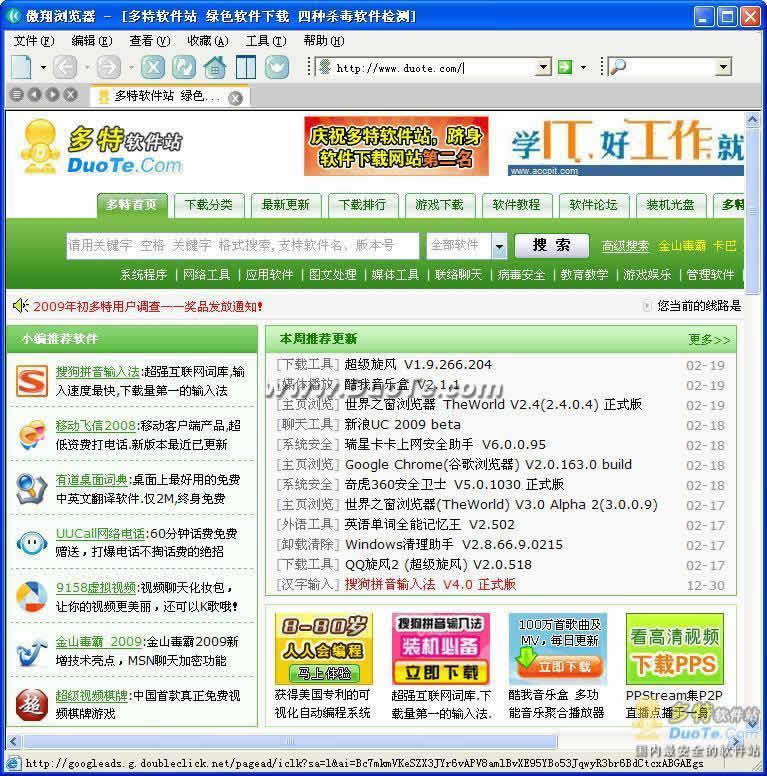This screenshot has height=776, width=767.
Task: Click the Sogou Pinyin icon in sidebar
Action: tap(31, 381)
